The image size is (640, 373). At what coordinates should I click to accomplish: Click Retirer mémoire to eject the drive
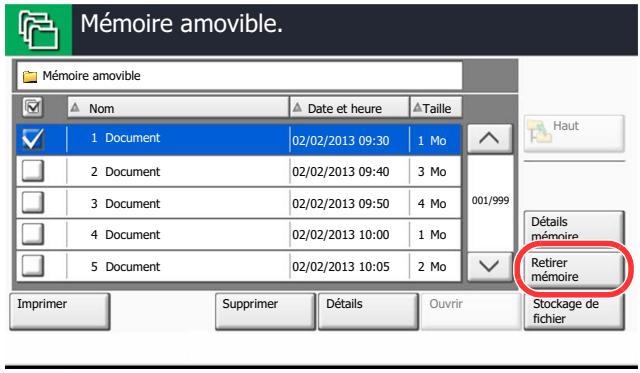click(x=574, y=269)
